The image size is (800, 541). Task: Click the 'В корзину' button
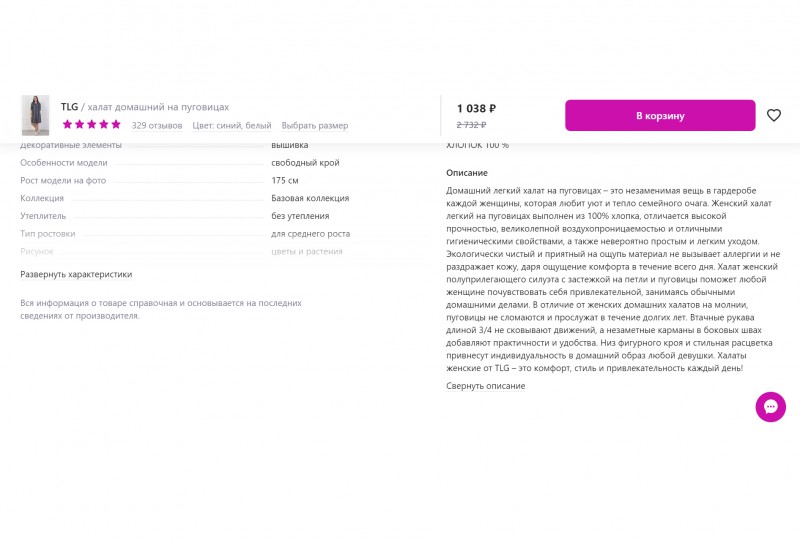pos(660,115)
